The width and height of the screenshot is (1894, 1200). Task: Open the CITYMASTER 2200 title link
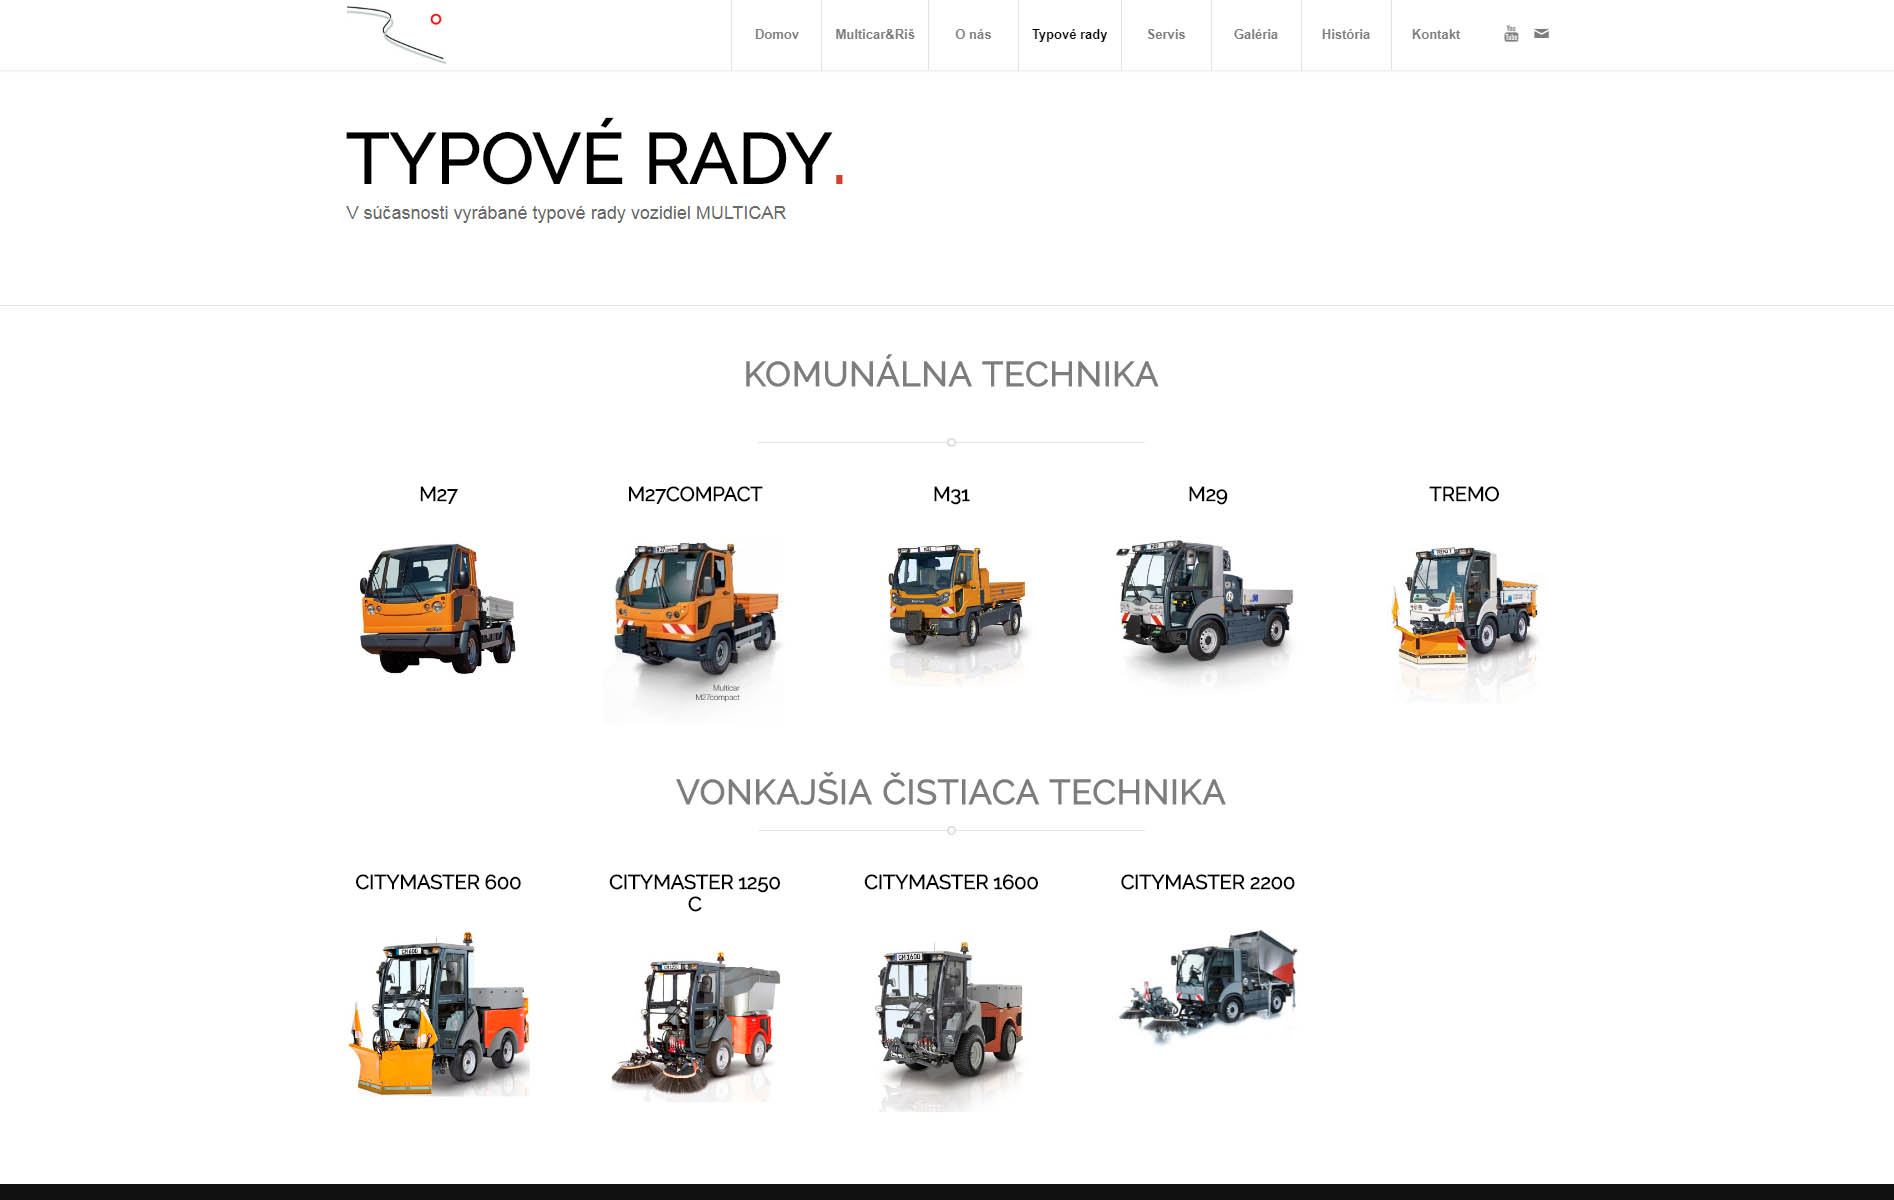point(1207,882)
